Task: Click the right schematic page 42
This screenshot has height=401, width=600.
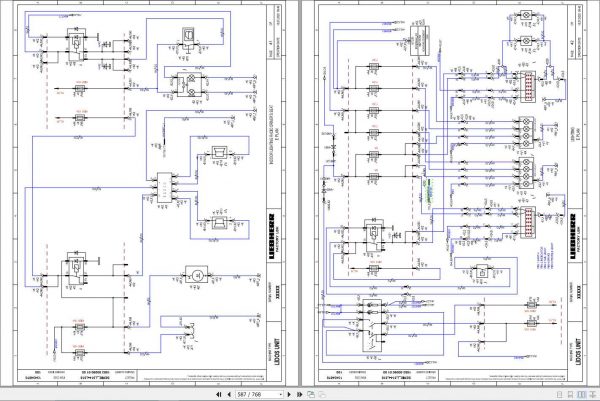Action: (x=450, y=193)
